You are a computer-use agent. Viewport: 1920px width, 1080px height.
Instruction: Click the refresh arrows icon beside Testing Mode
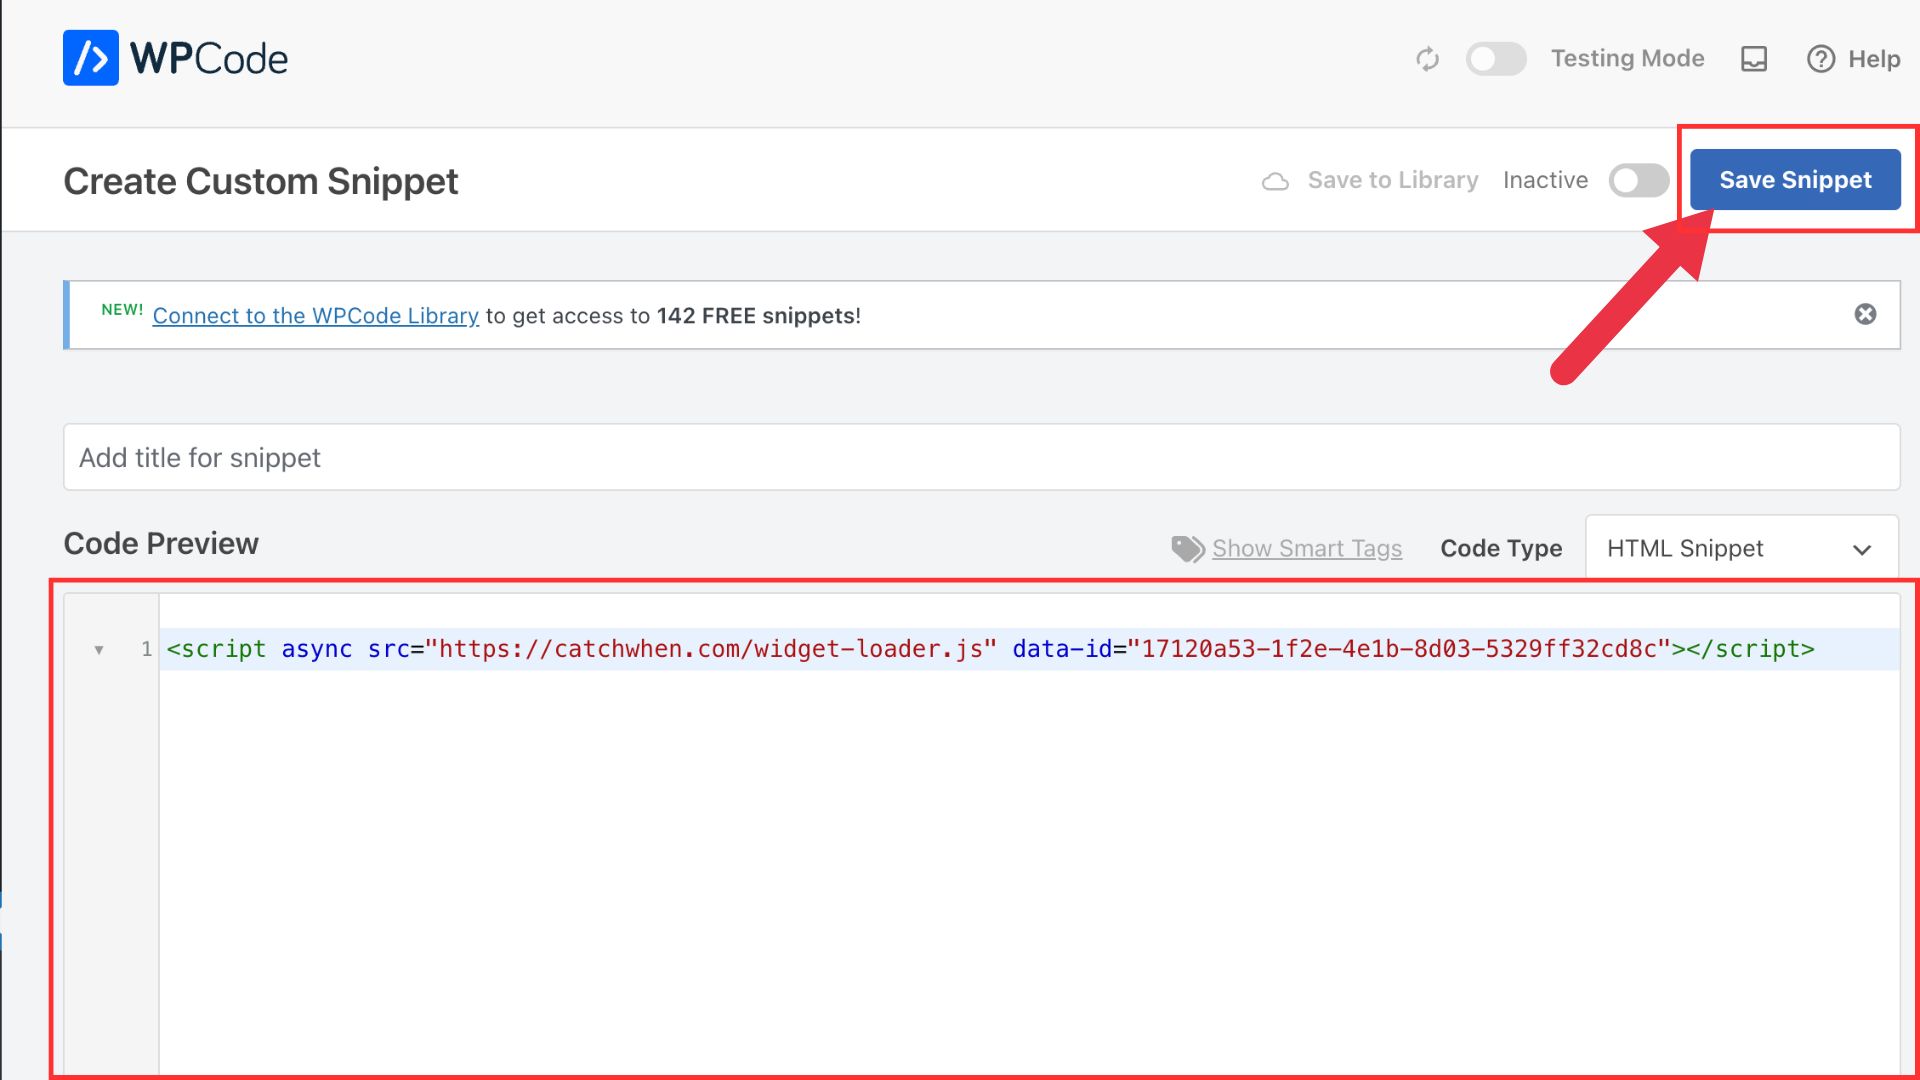(1427, 59)
